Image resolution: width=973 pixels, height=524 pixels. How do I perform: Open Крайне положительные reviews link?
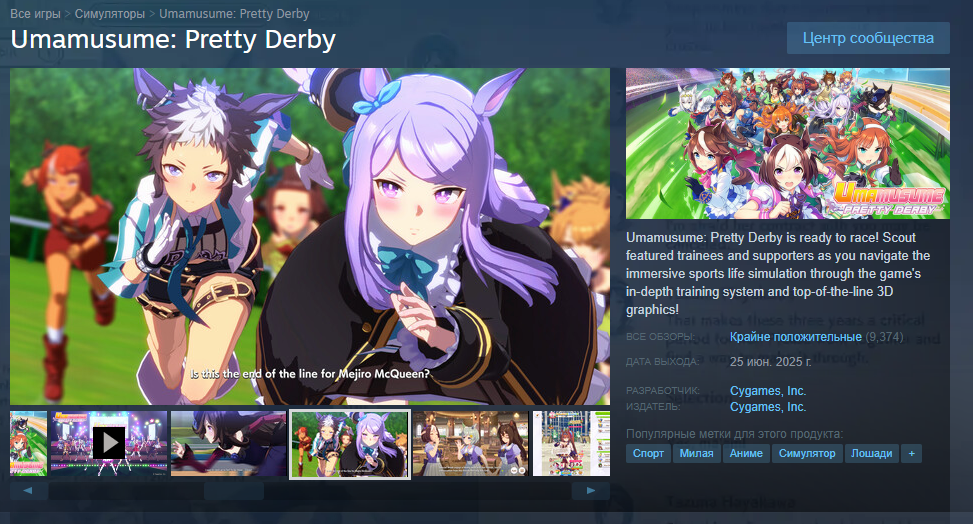point(796,337)
